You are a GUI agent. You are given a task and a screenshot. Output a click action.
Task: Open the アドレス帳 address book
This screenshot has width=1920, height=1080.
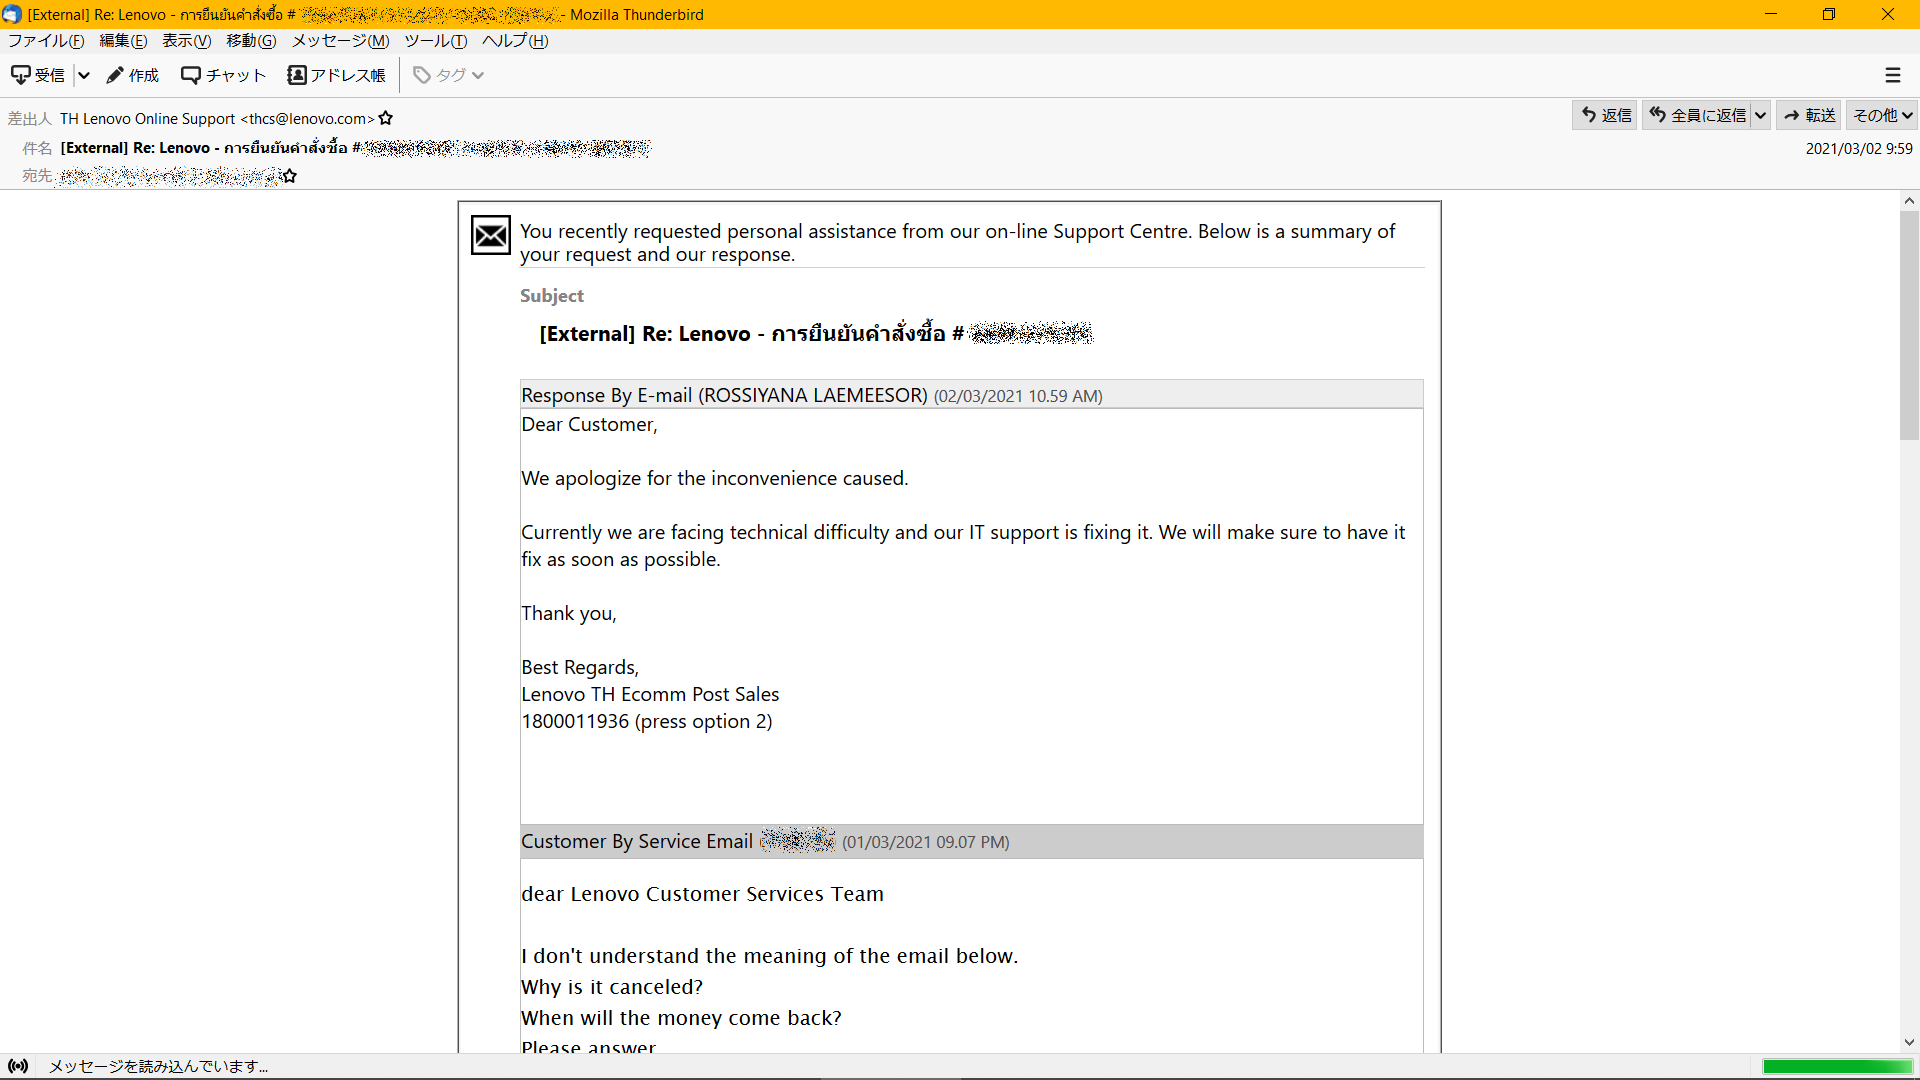pyautogui.click(x=336, y=75)
